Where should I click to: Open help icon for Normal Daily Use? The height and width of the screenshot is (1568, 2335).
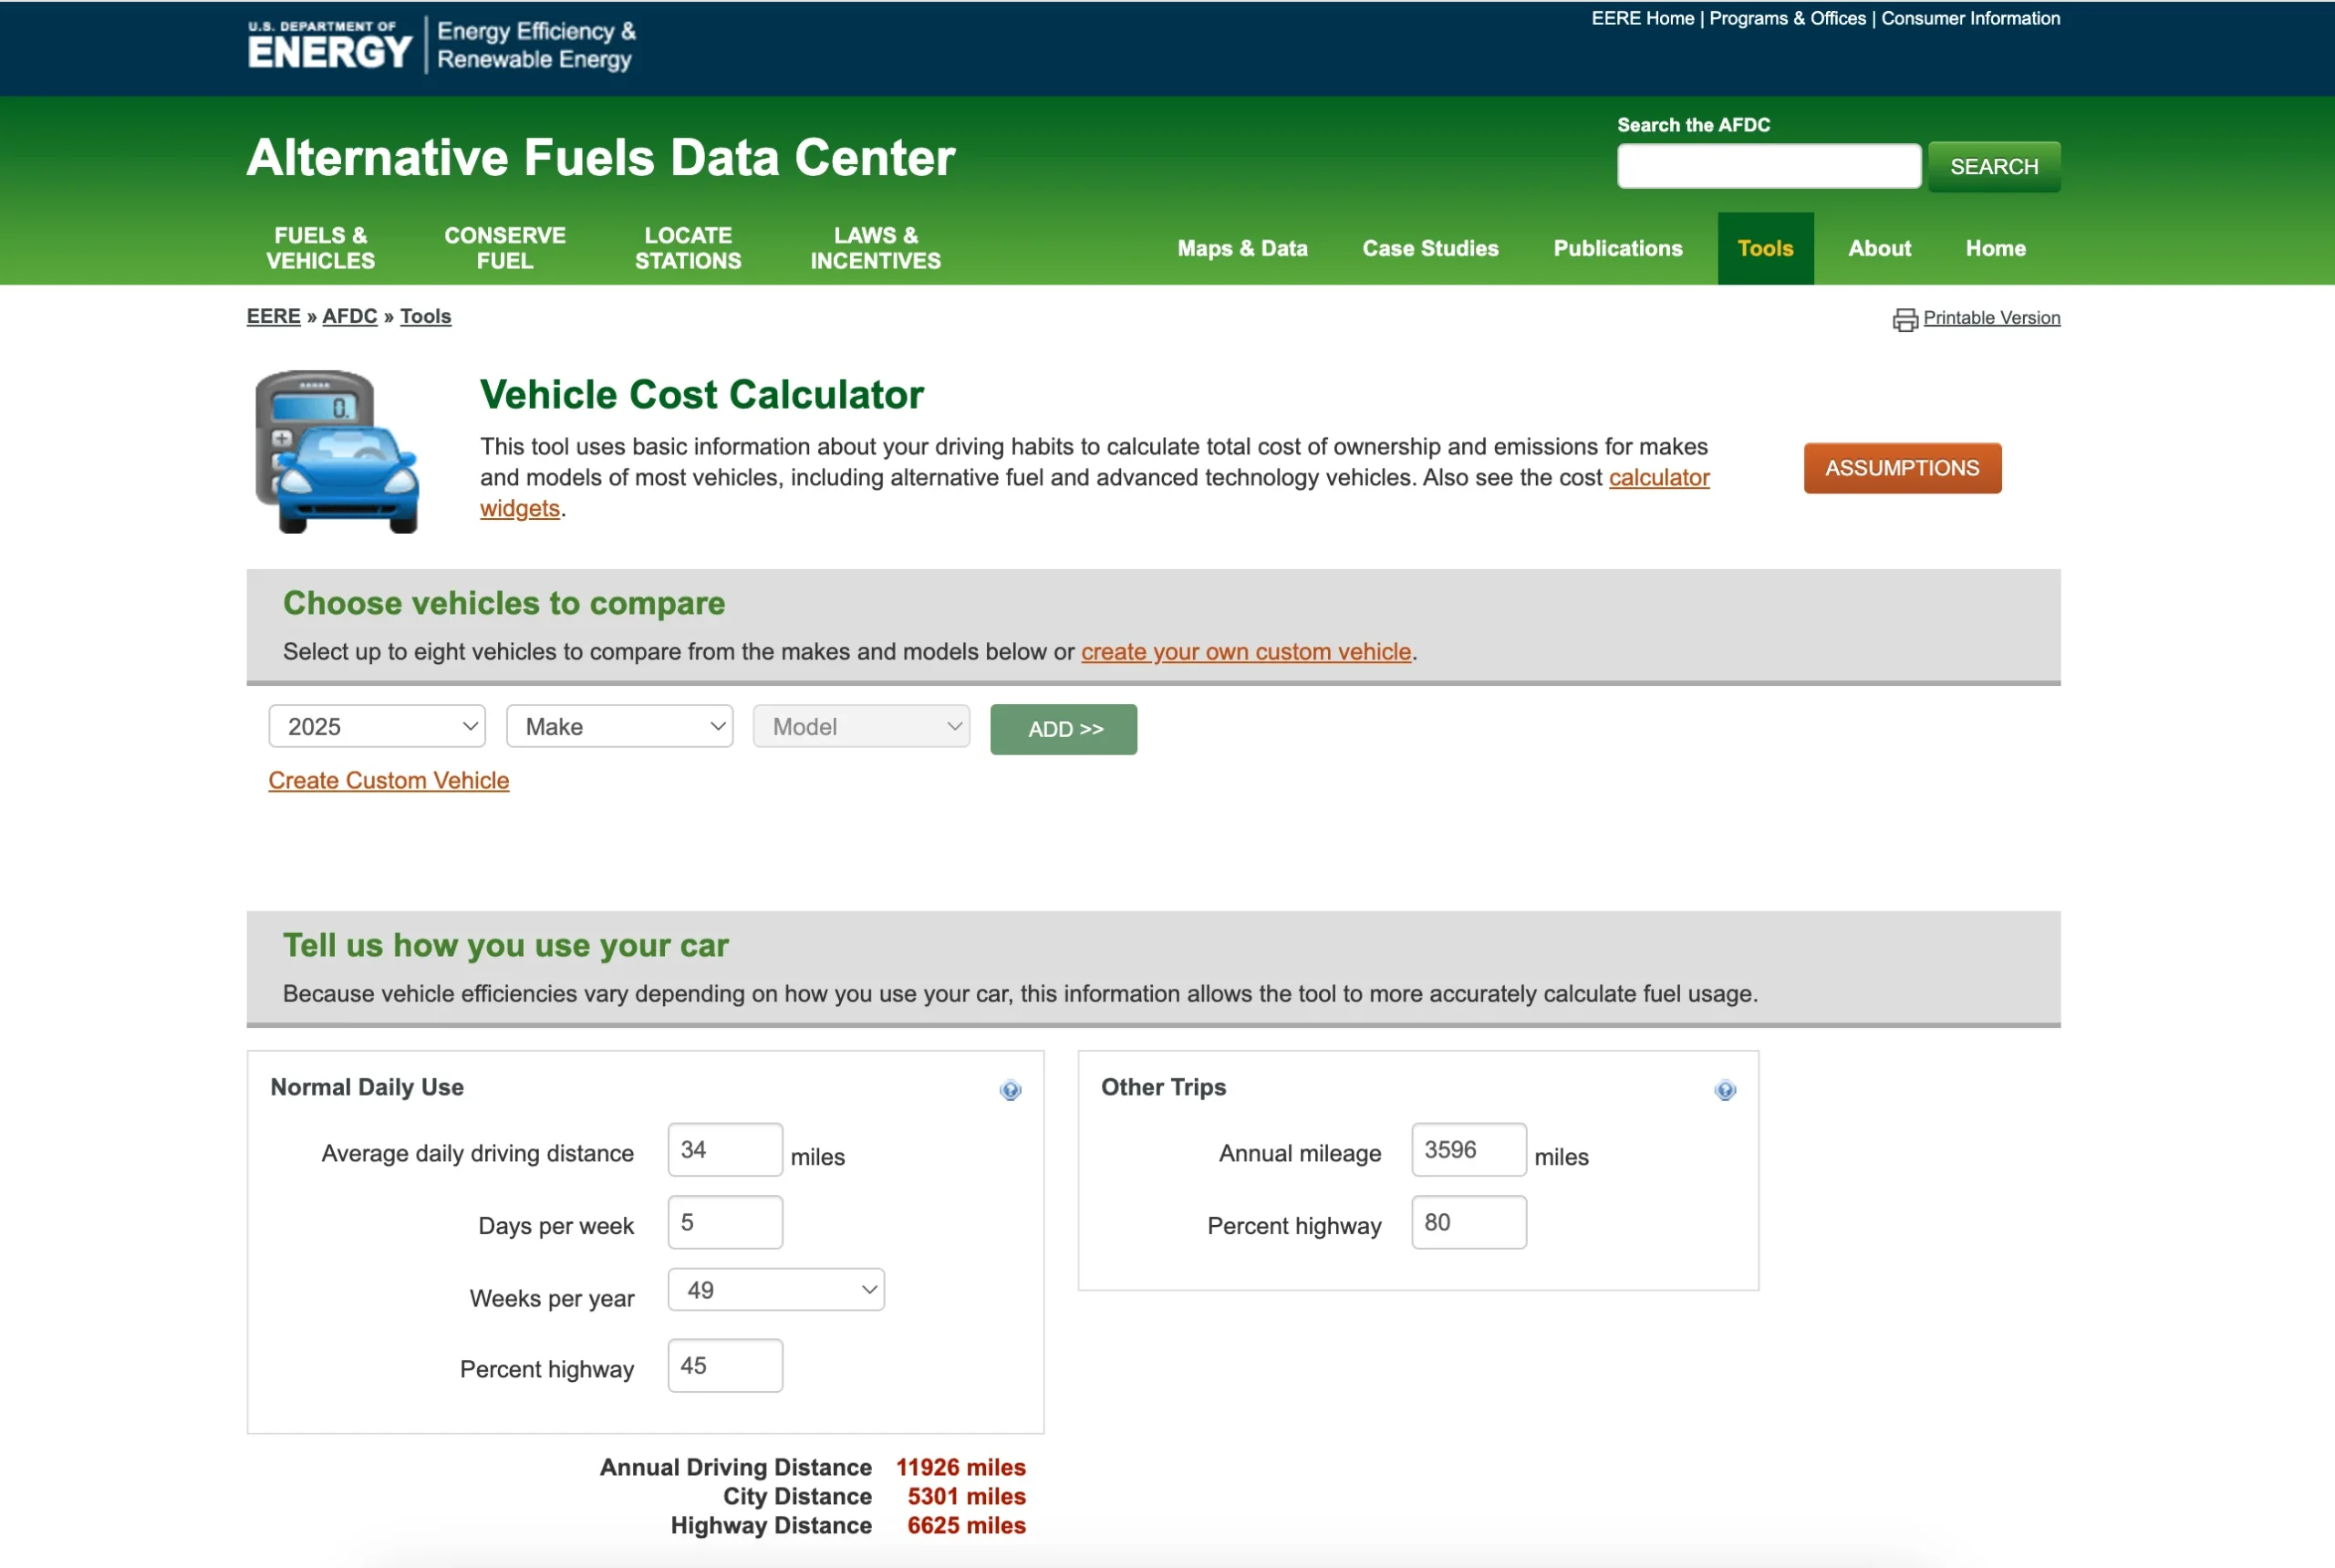(1010, 1090)
